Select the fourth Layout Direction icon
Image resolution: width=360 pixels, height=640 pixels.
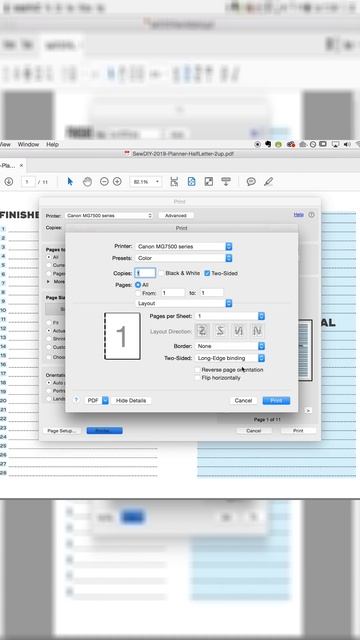[x=257, y=331]
